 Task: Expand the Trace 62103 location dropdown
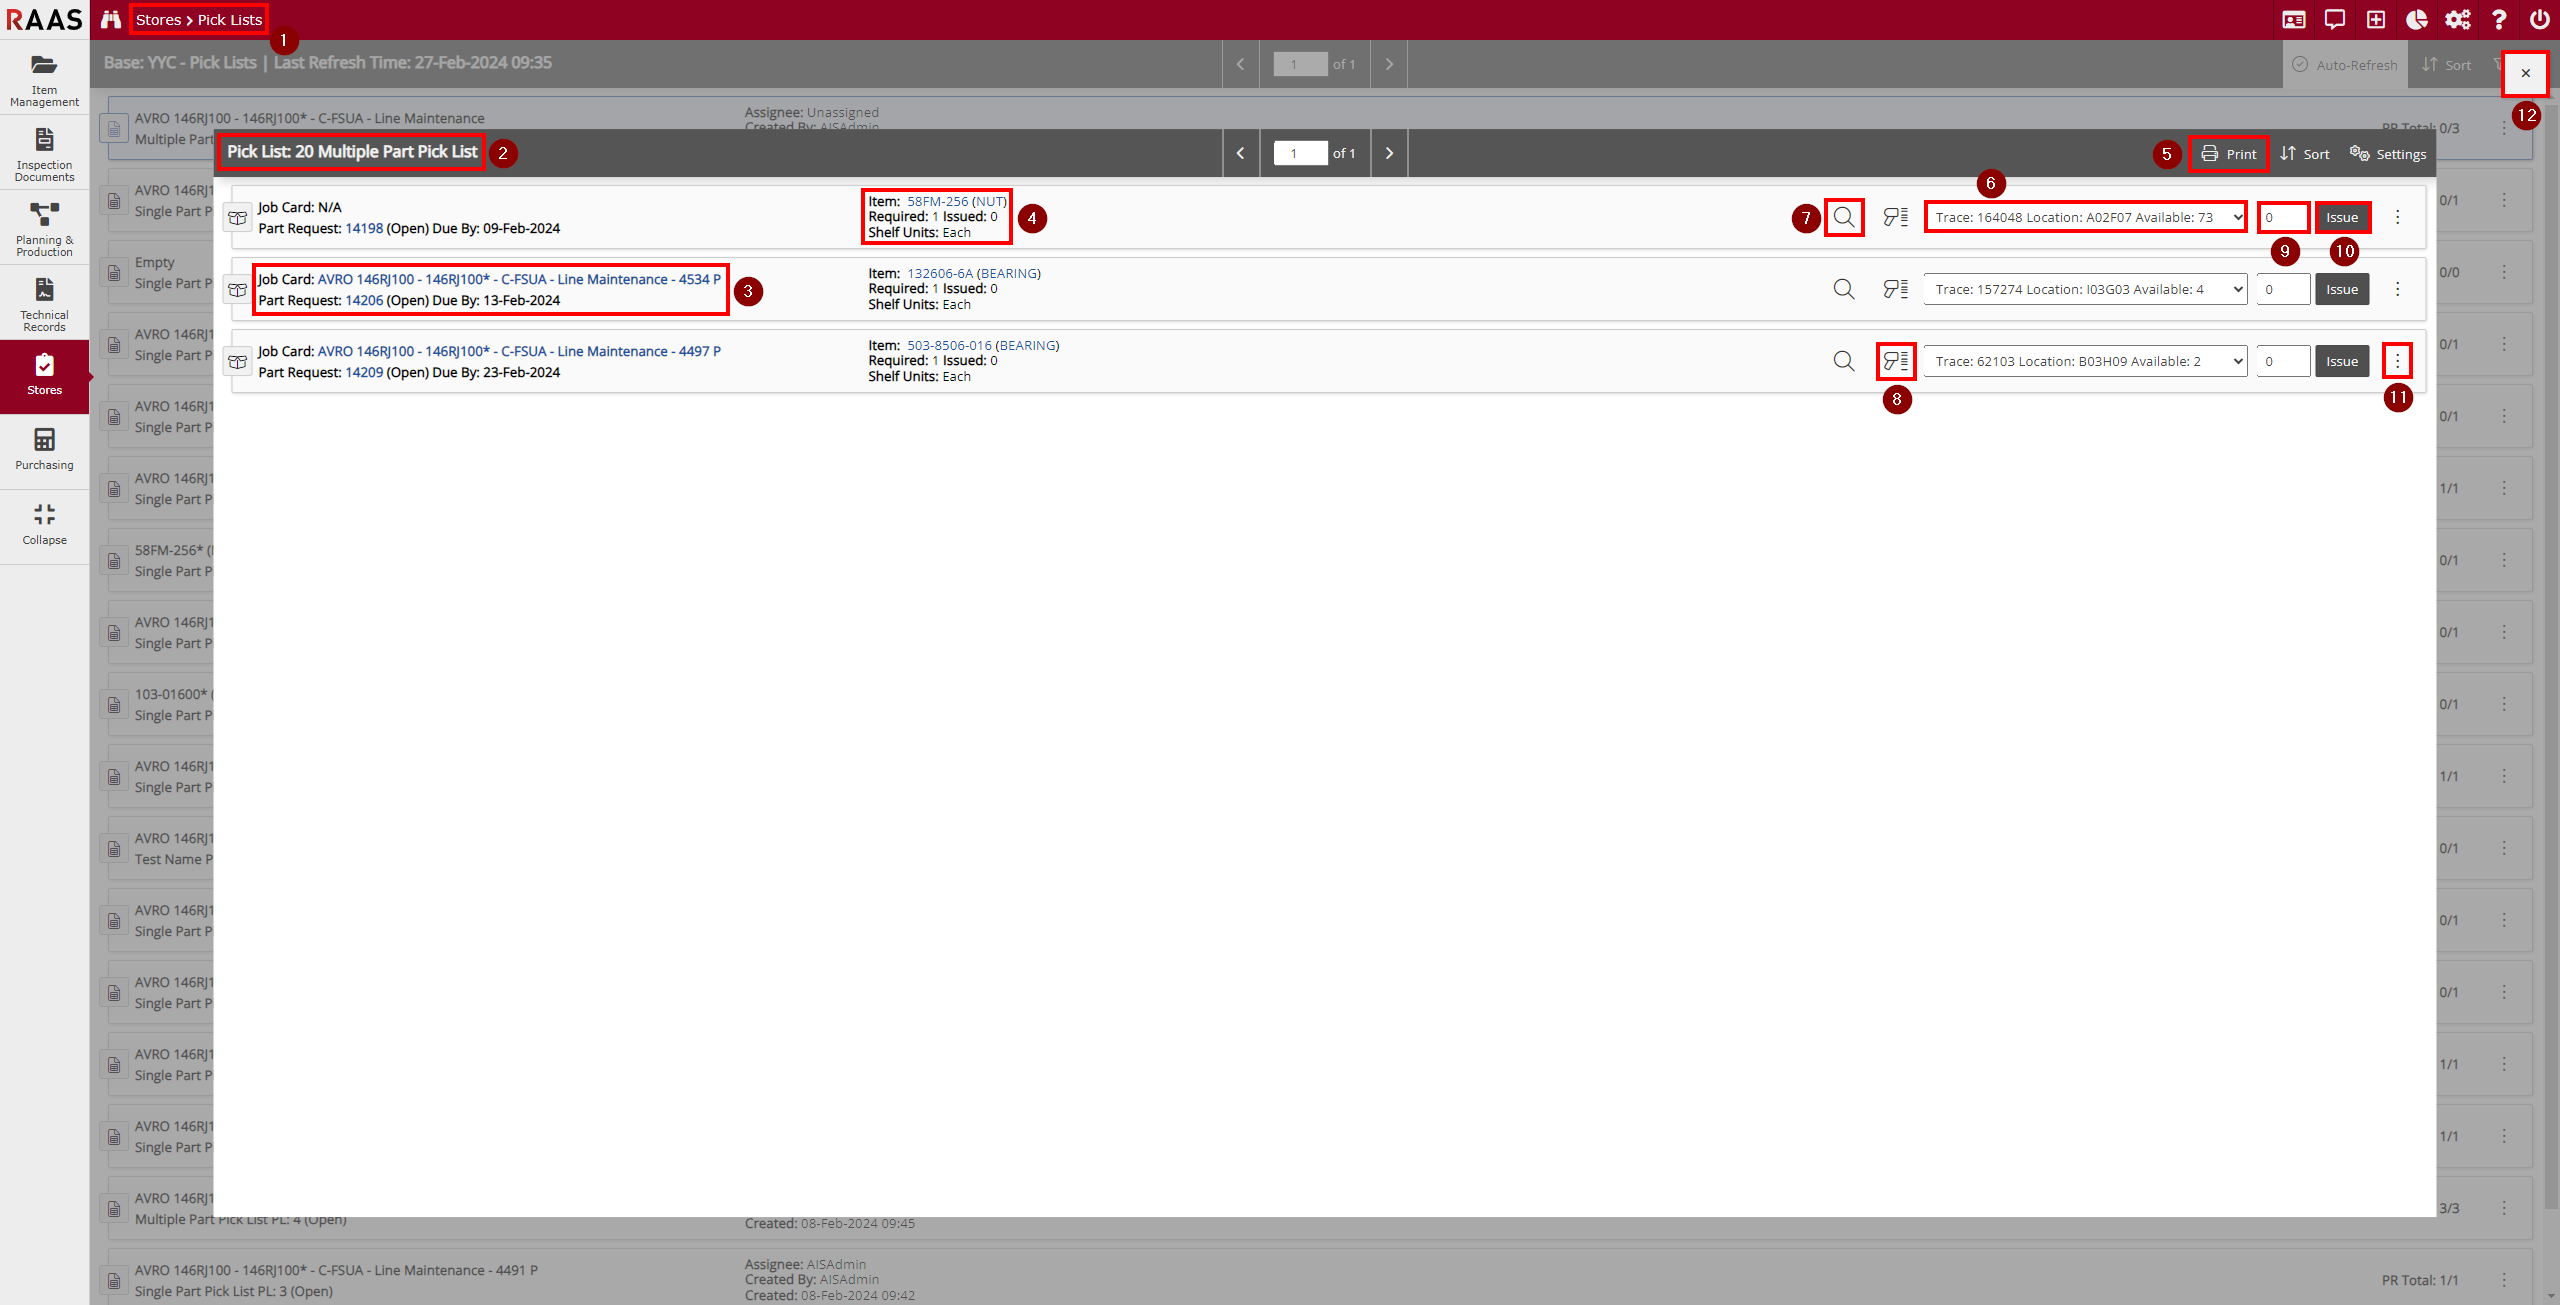2085,361
